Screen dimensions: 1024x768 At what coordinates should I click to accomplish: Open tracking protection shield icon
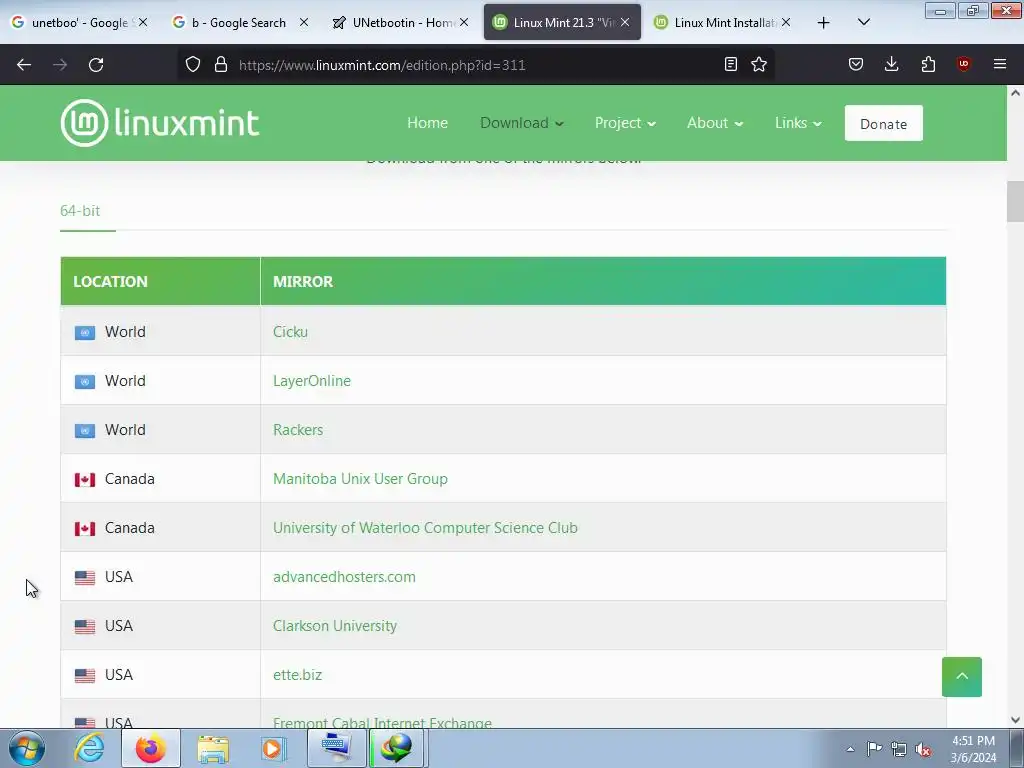pos(193,65)
